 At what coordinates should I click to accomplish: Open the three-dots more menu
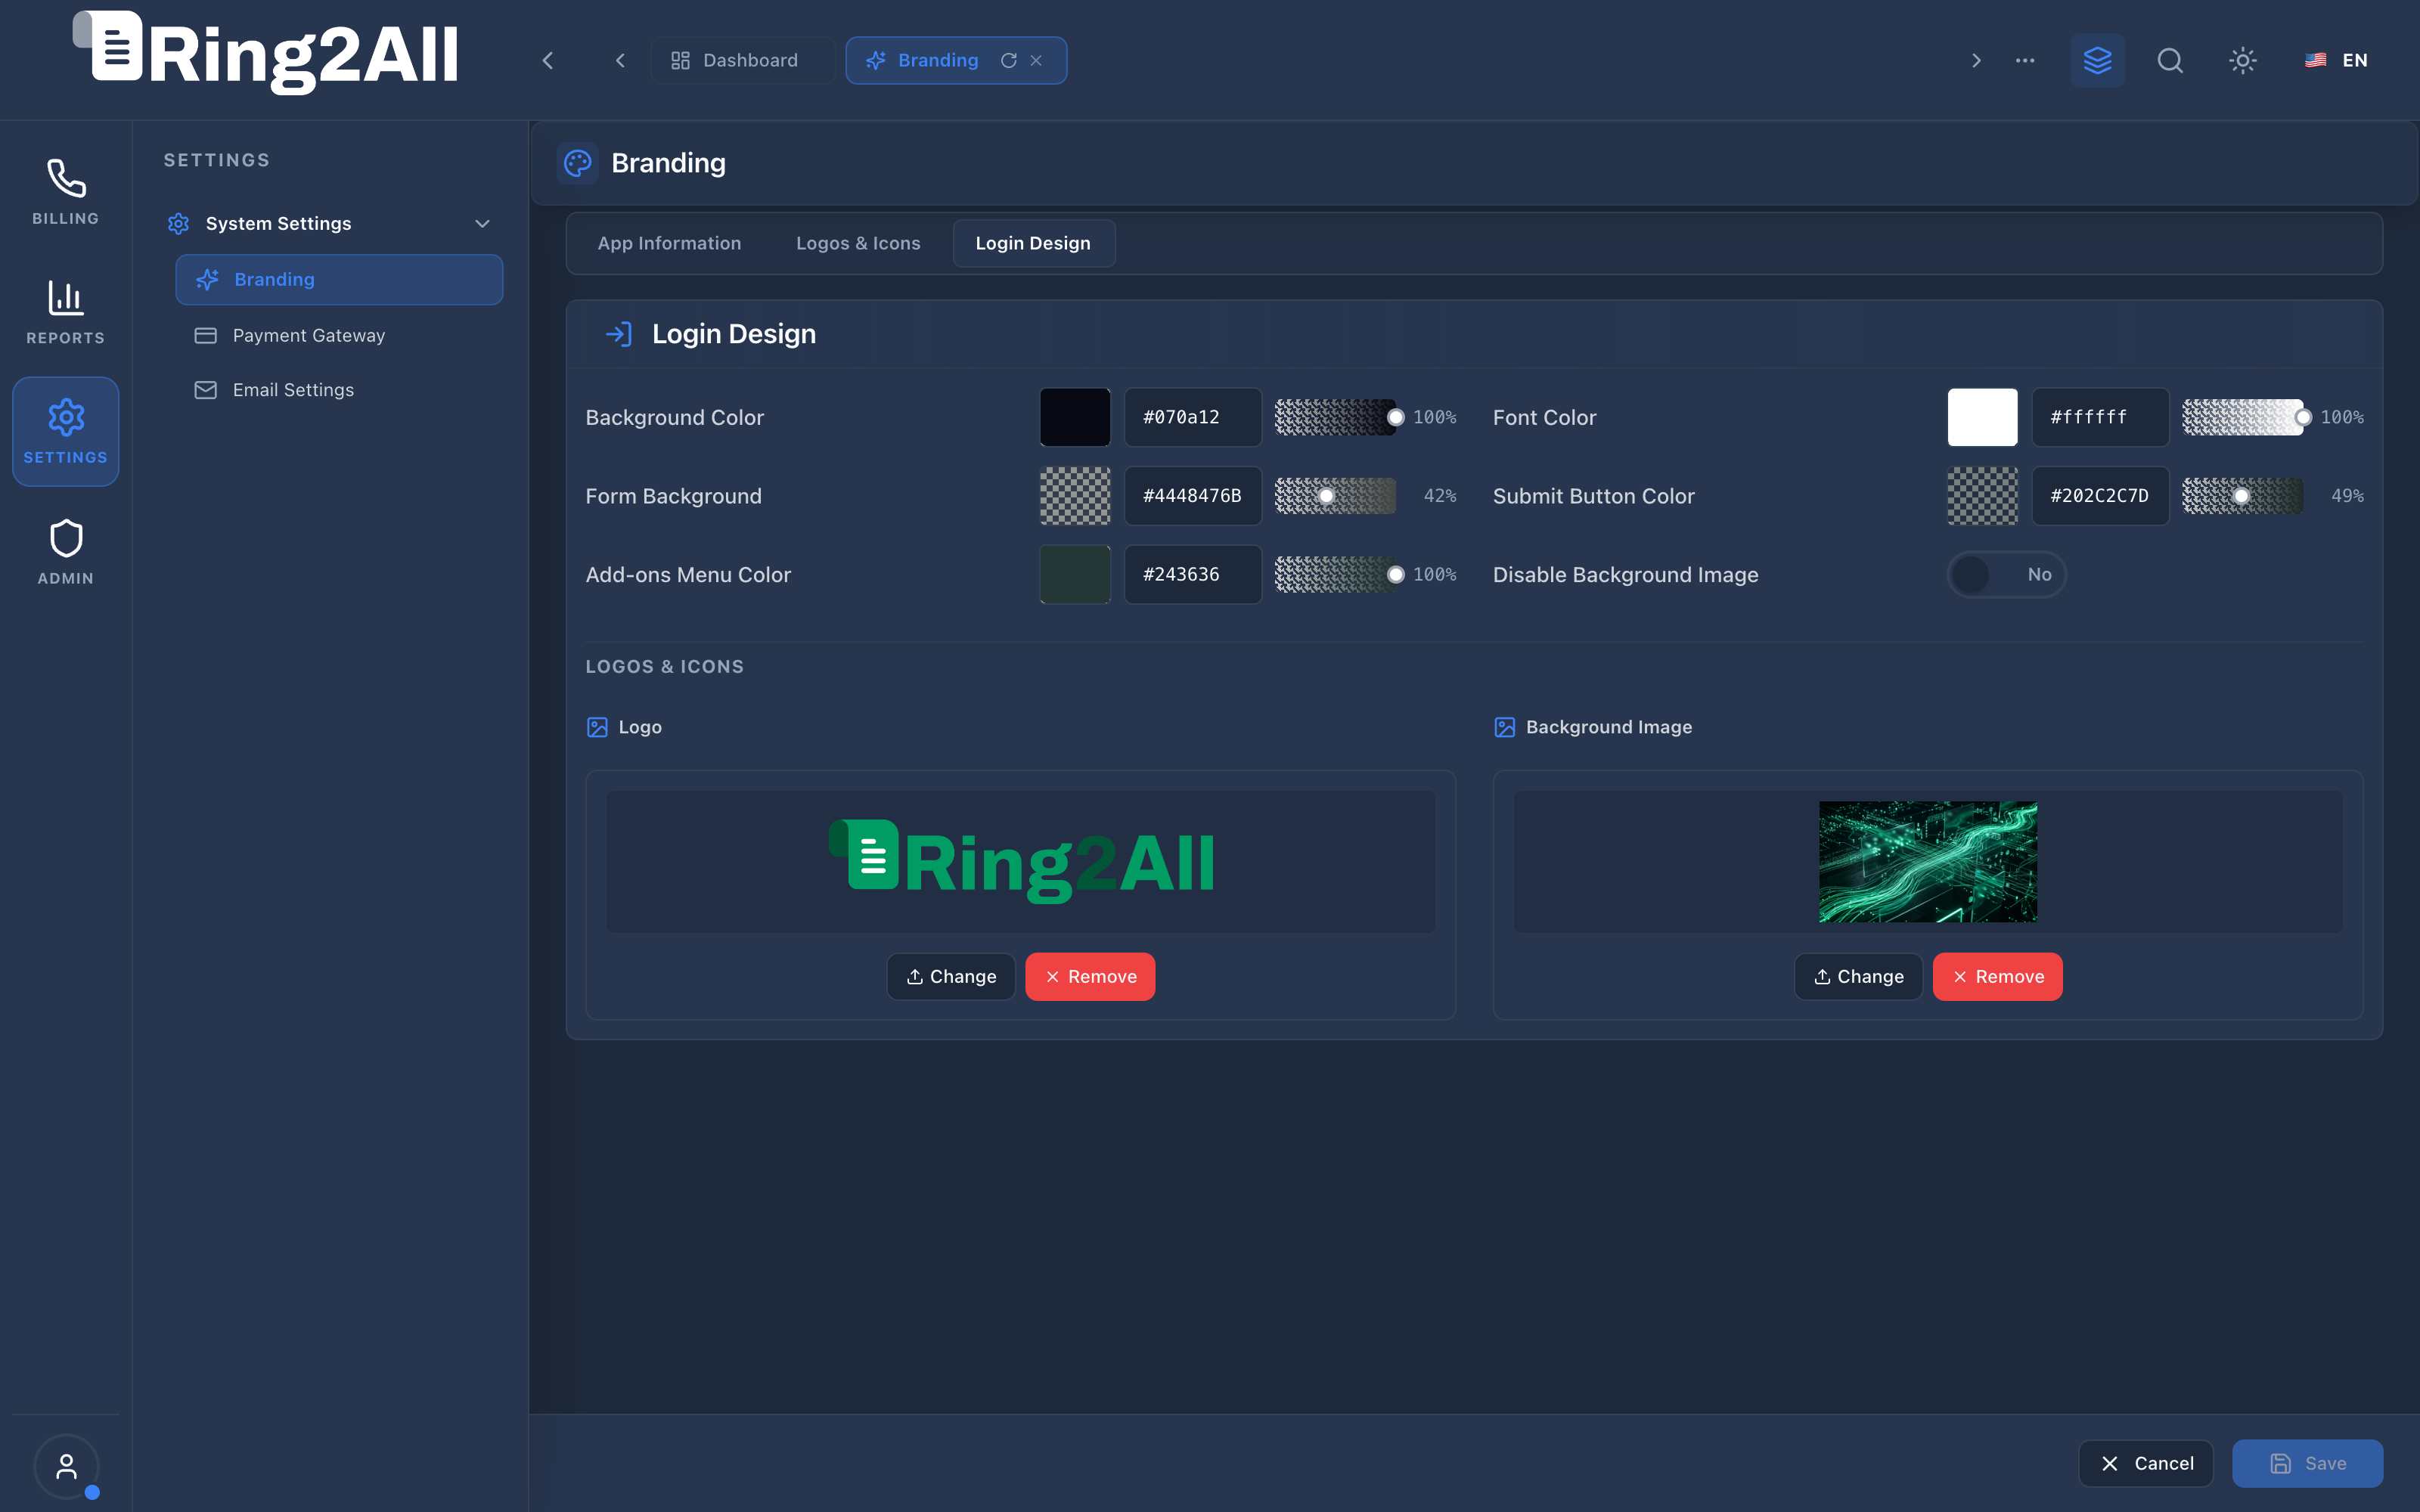[2025, 60]
